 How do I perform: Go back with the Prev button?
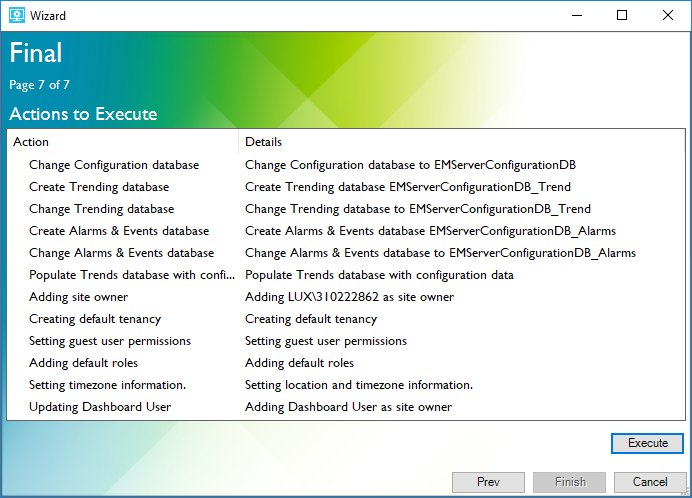[488, 482]
